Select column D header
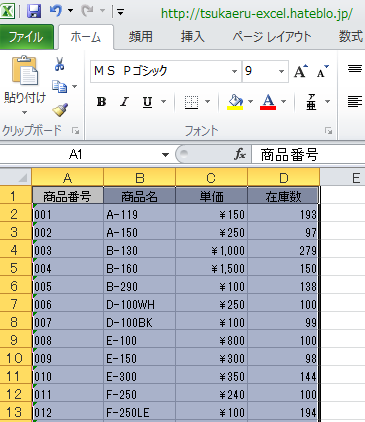The width and height of the screenshot is (365, 422). point(283,178)
